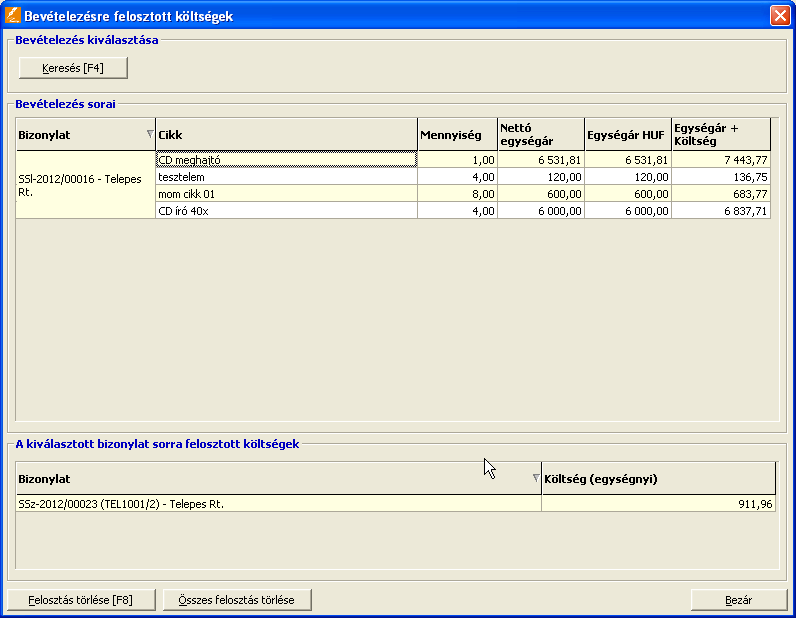Click the 911,96 cost value

click(x=658, y=504)
